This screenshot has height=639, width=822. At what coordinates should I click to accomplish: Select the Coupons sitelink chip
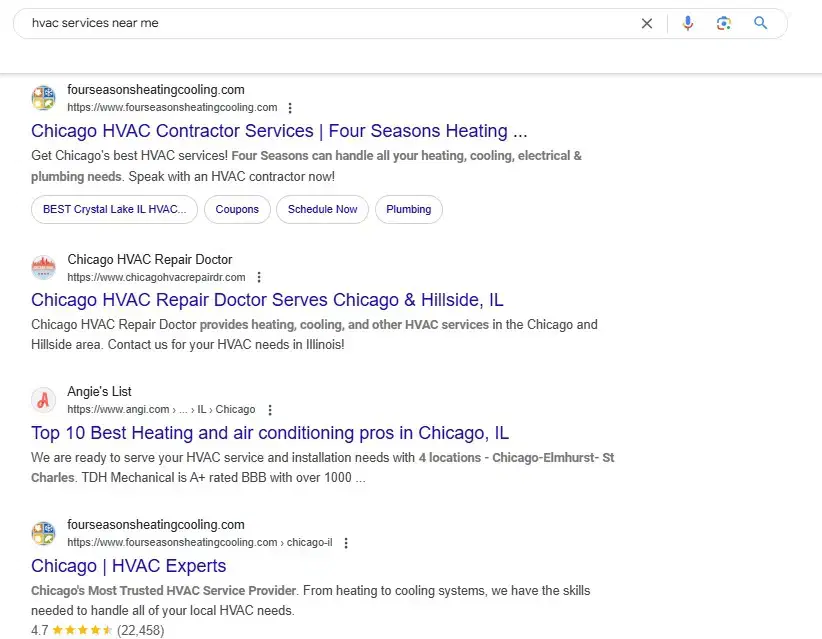pos(237,209)
